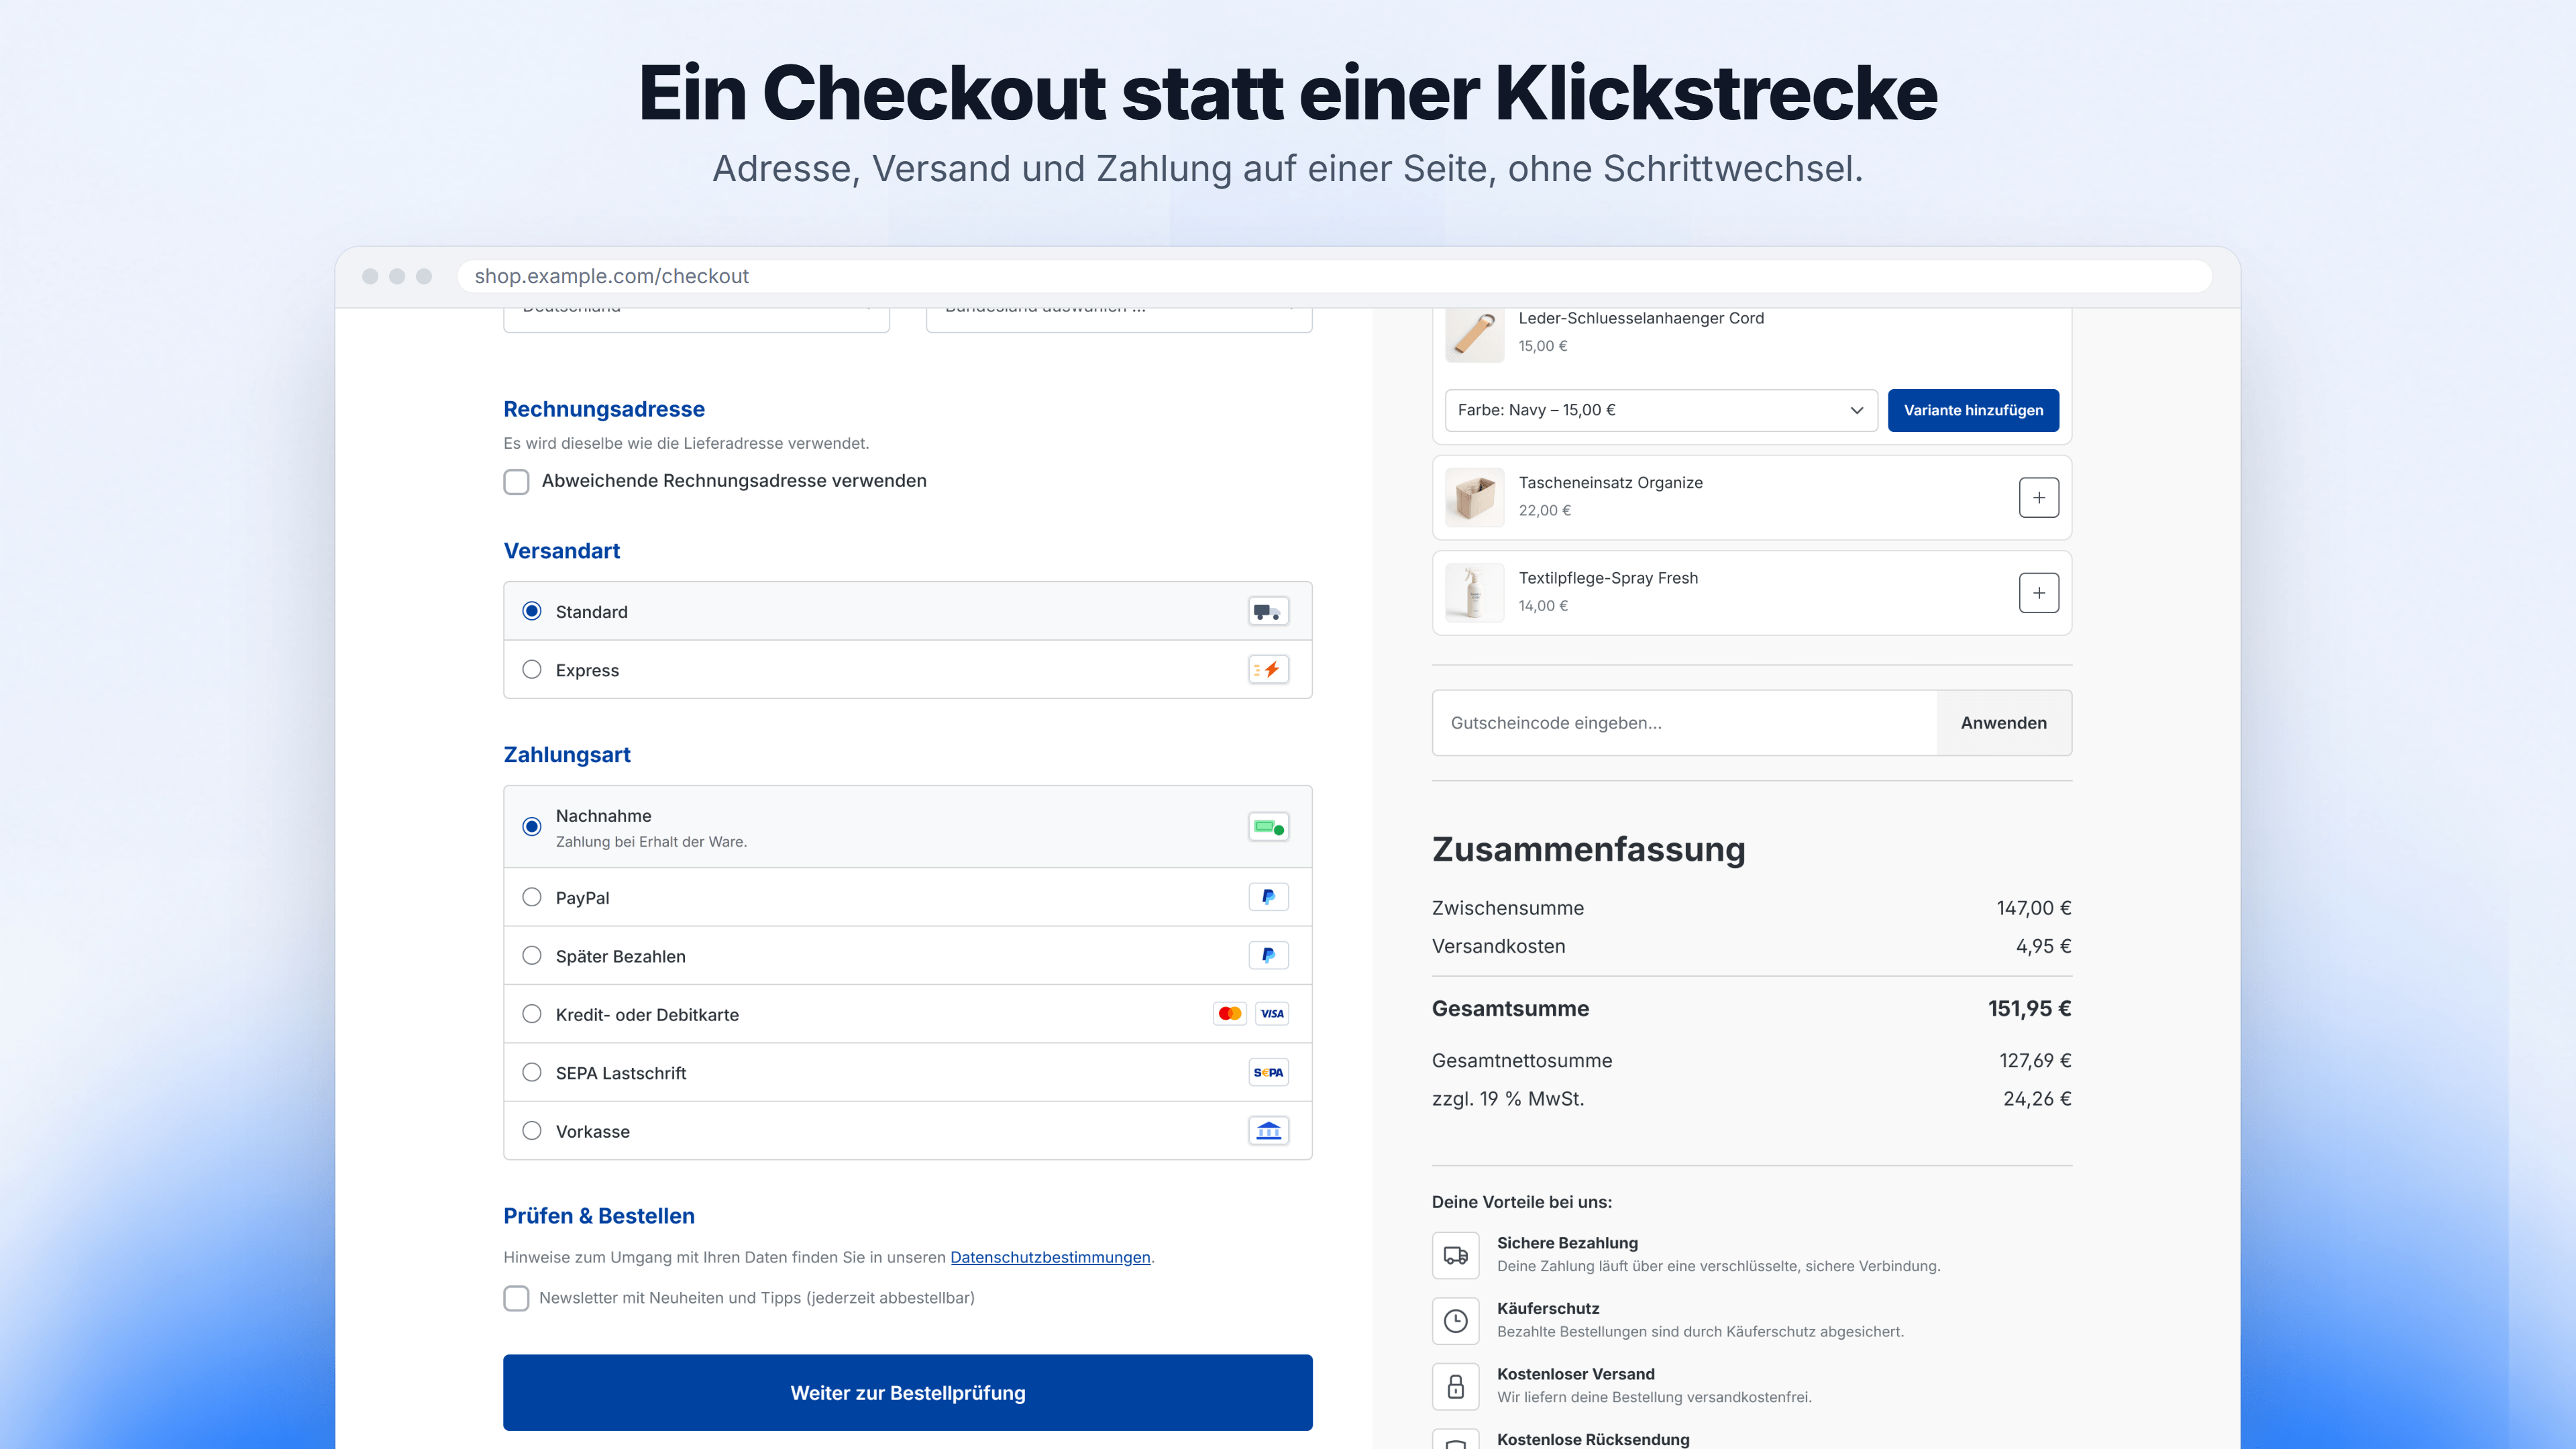The width and height of the screenshot is (2576, 1449).
Task: Click the Leder-Schluesselanhaenger Cord product thumbnail
Action: (x=1474, y=334)
